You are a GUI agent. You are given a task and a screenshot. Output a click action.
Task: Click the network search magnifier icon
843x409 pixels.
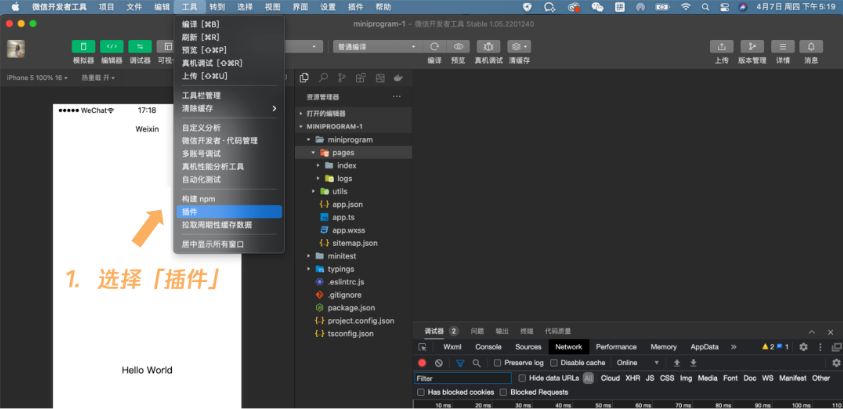tap(476, 363)
